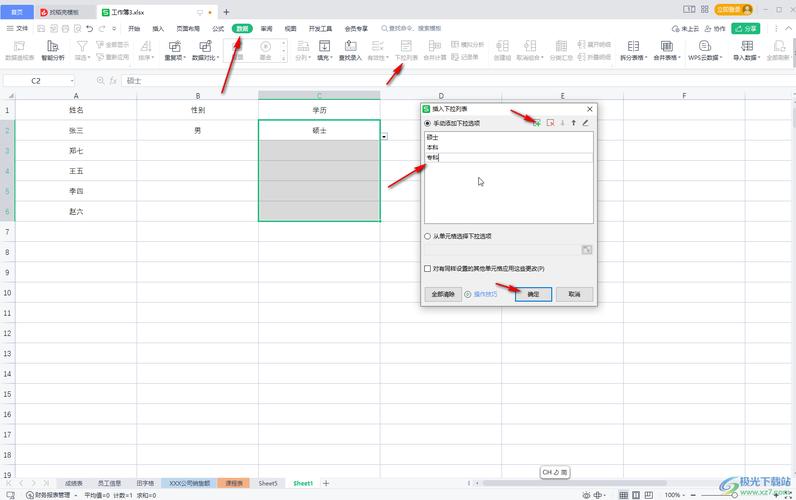
Task: Click the 全部清除 button
Action: 443,294
